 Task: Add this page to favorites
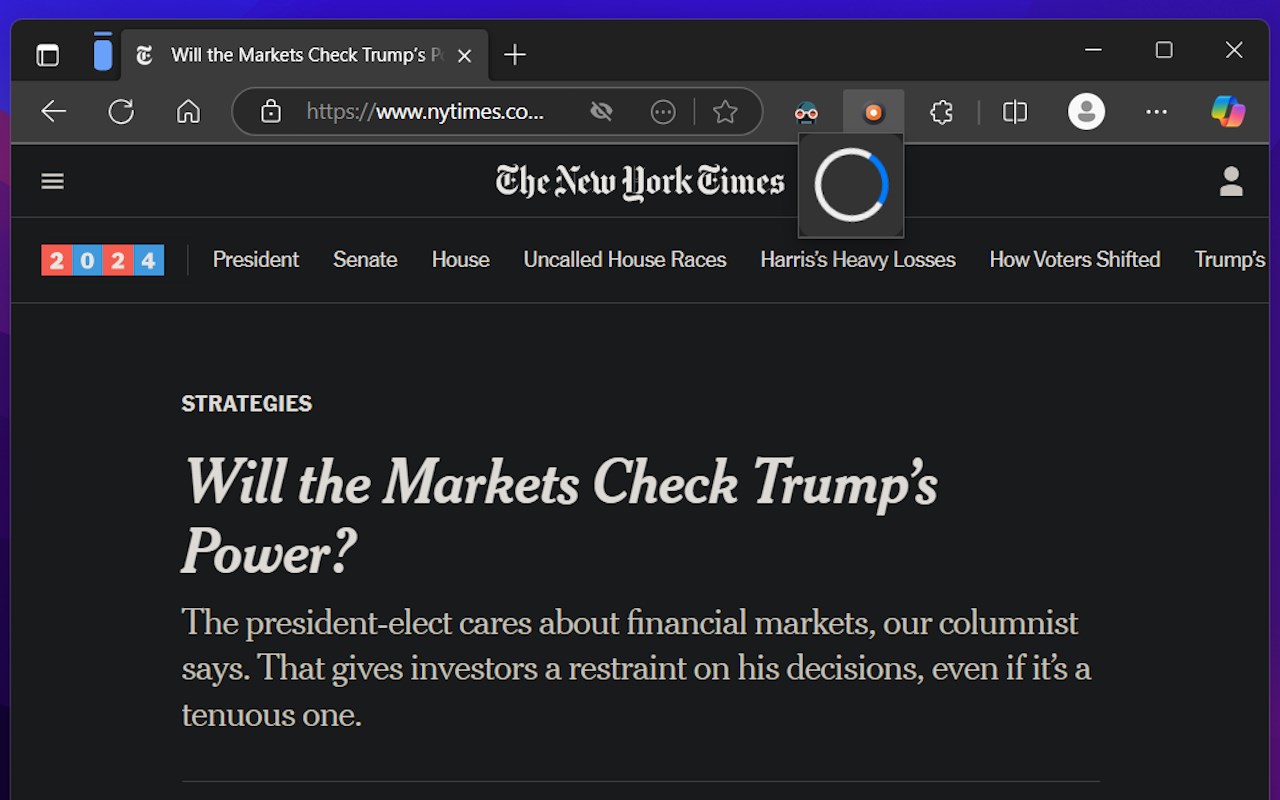coord(725,112)
